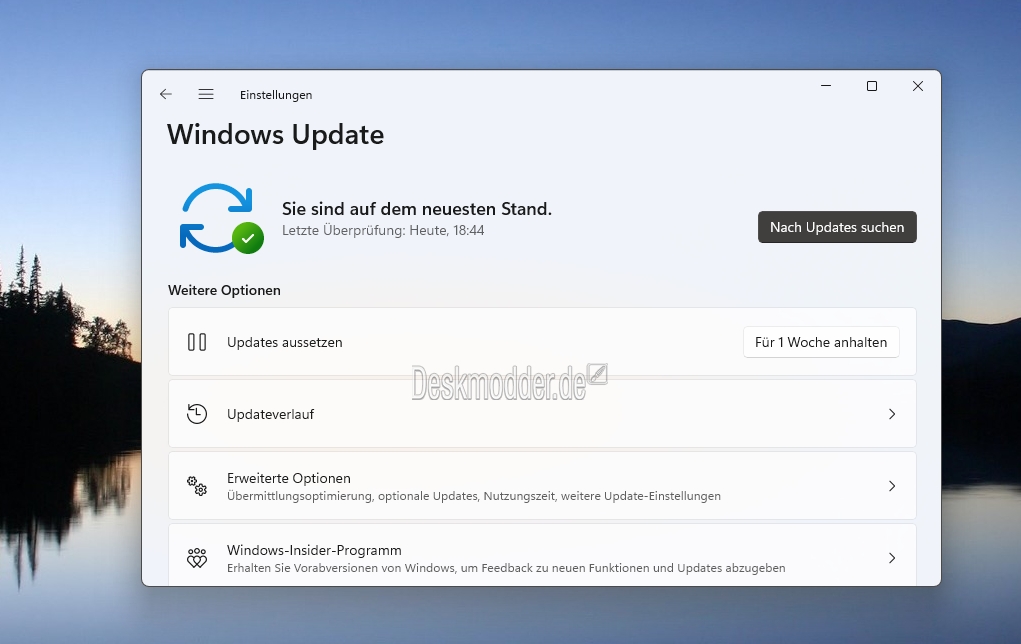The image size is (1021, 644).
Task: Open the Updateverlauf entry
Action: pos(542,413)
